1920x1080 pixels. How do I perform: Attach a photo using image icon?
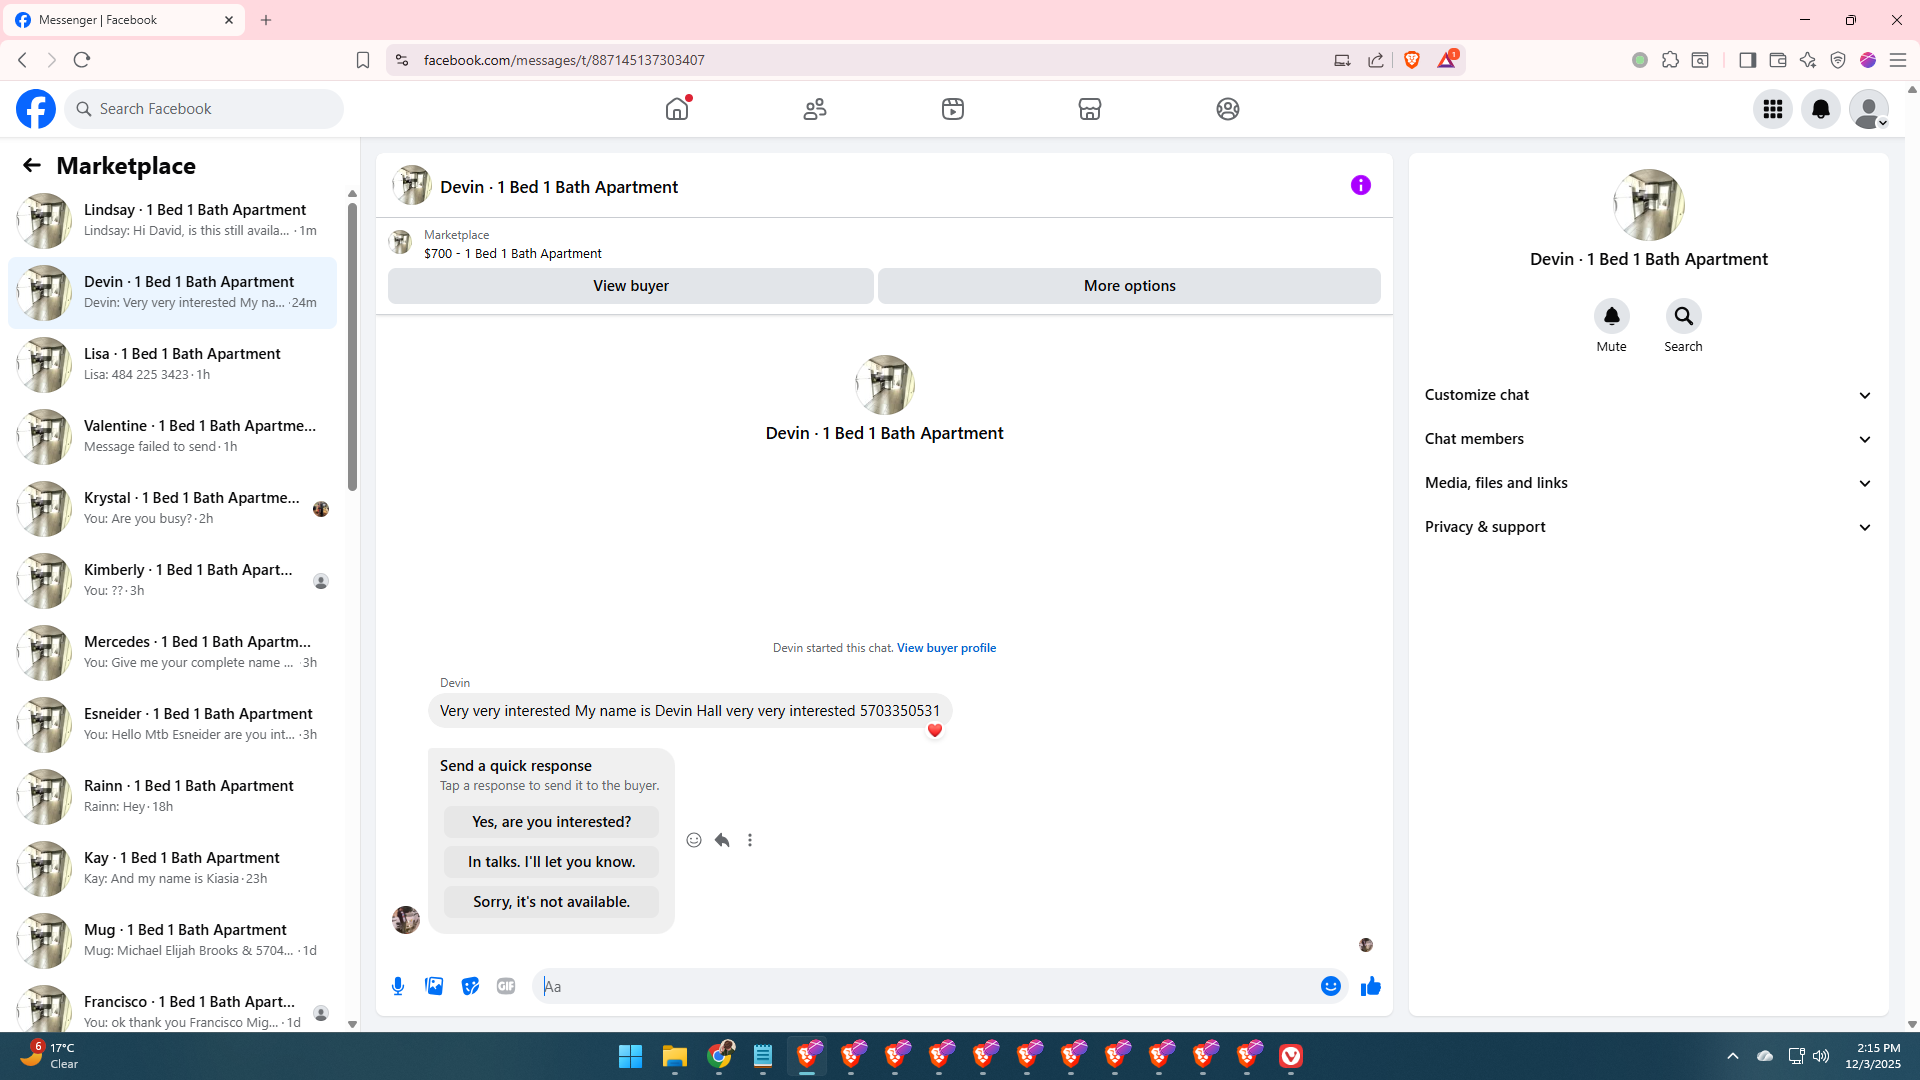pyautogui.click(x=434, y=986)
